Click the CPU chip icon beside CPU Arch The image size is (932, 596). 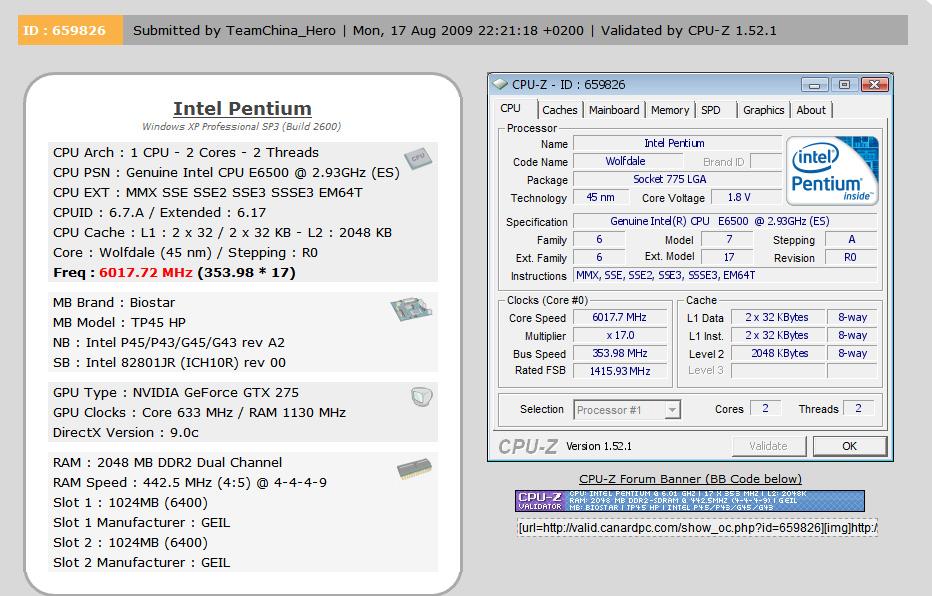pyautogui.click(x=418, y=158)
